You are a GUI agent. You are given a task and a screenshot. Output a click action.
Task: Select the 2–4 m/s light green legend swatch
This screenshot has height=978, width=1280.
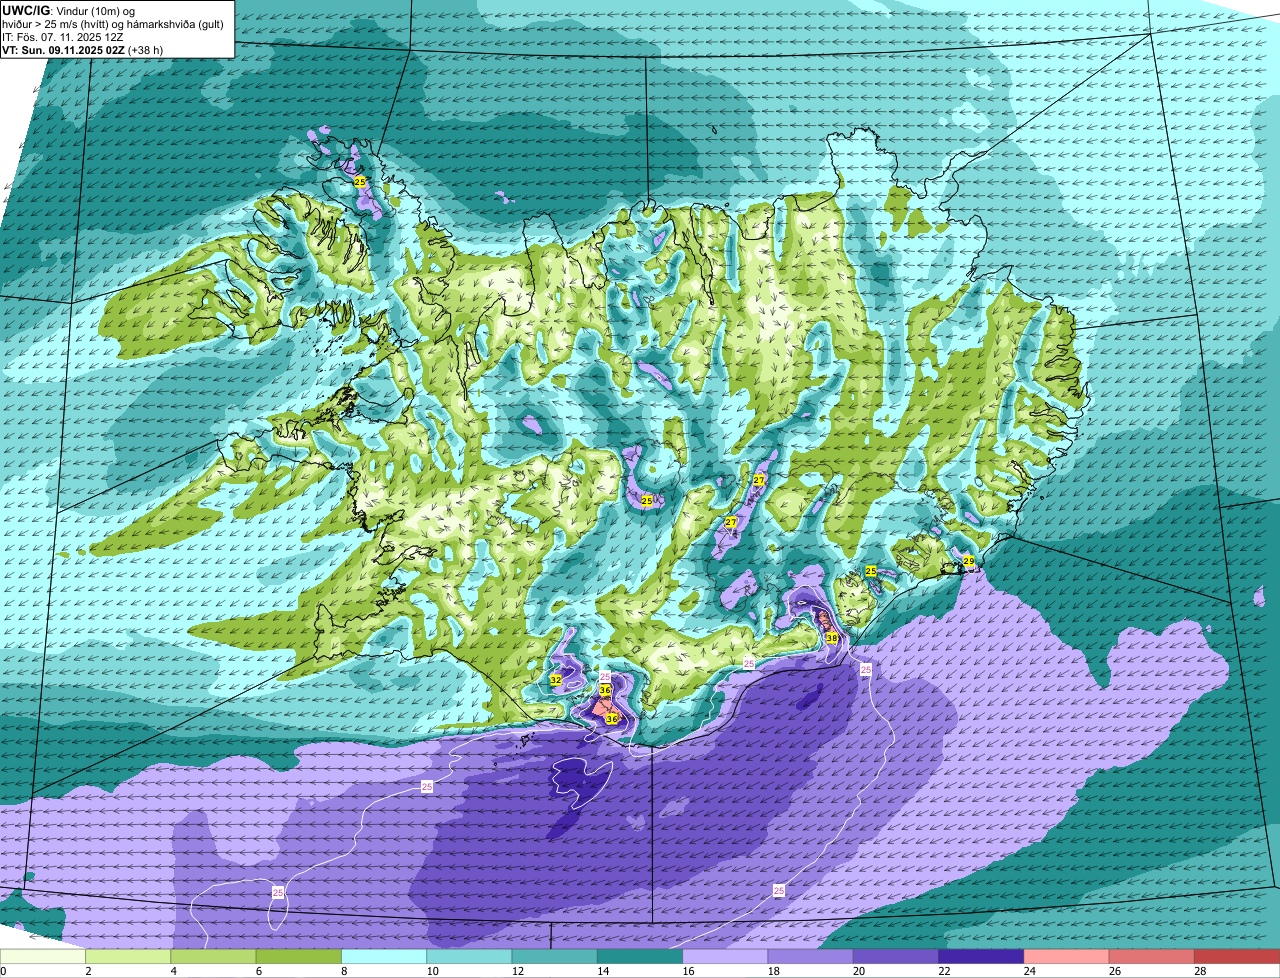click(x=128, y=957)
